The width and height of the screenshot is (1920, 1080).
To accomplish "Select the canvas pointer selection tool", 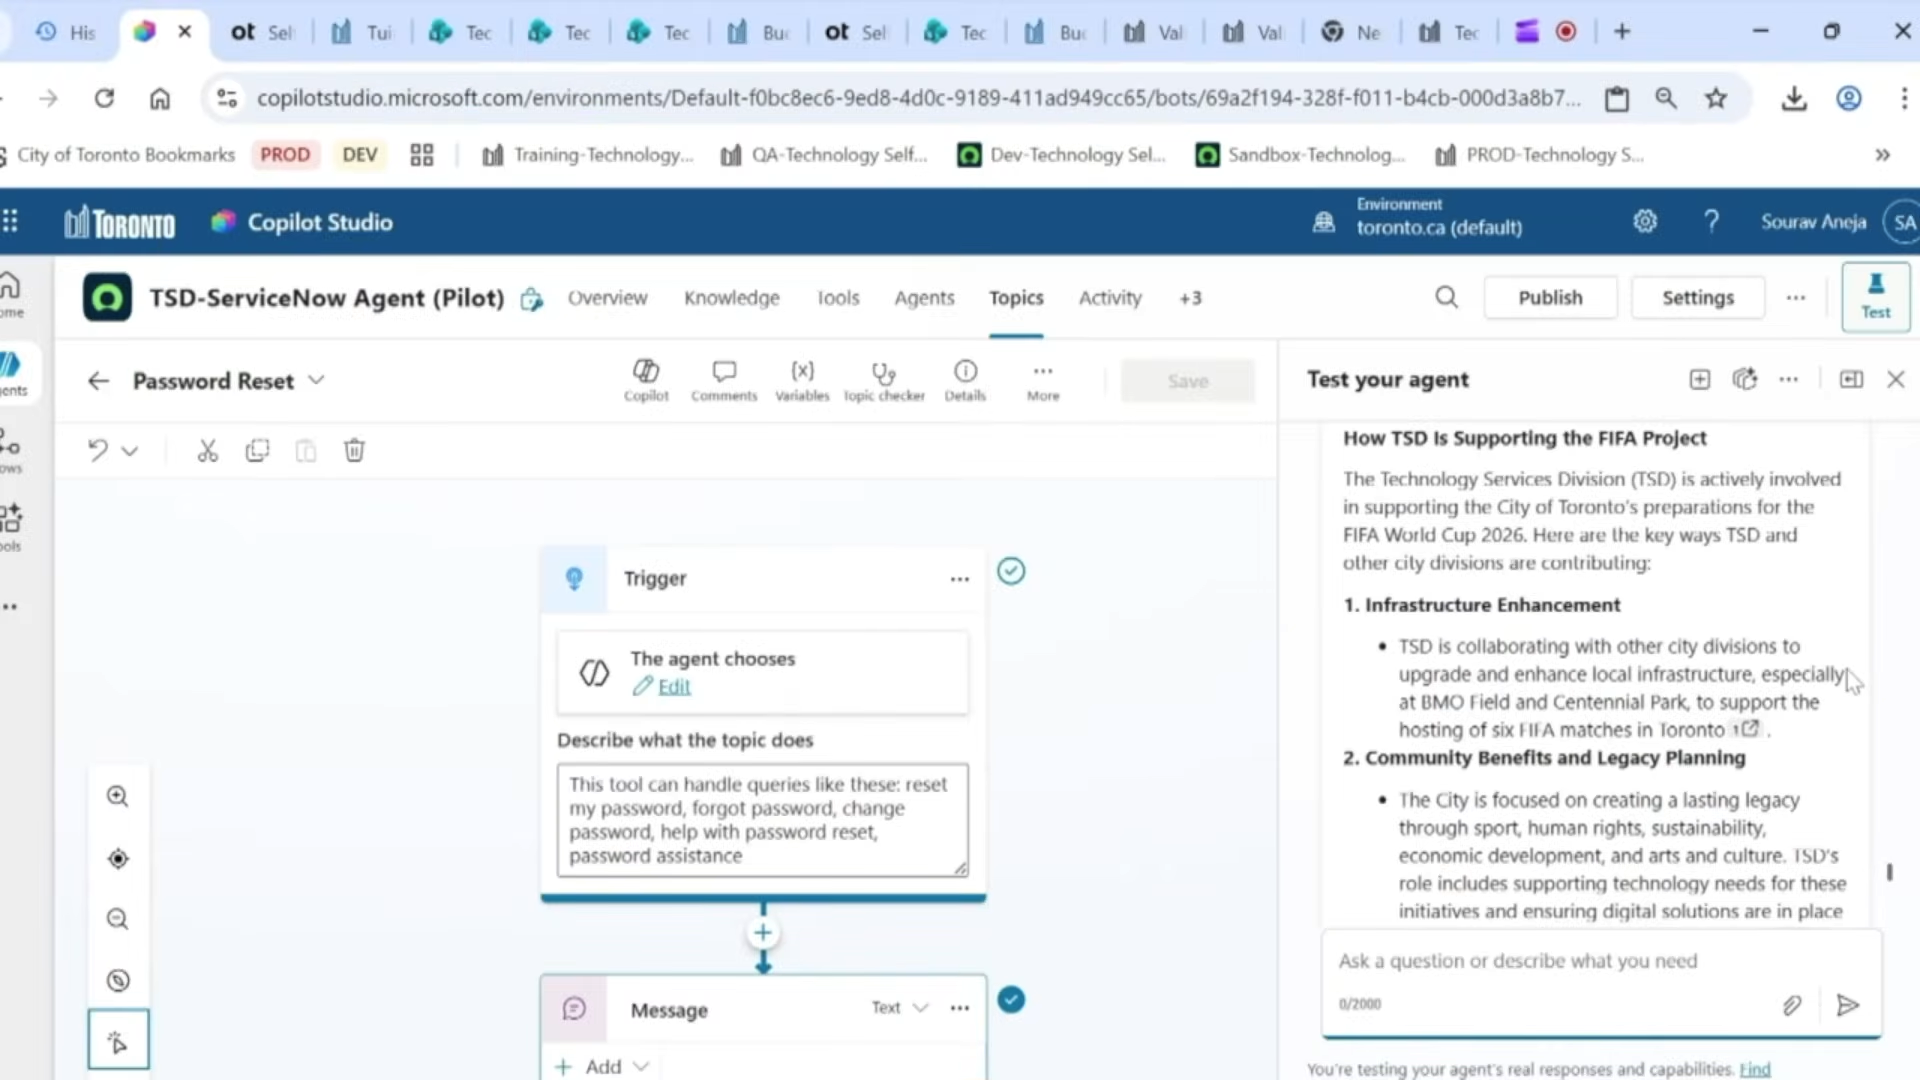I will (118, 1040).
